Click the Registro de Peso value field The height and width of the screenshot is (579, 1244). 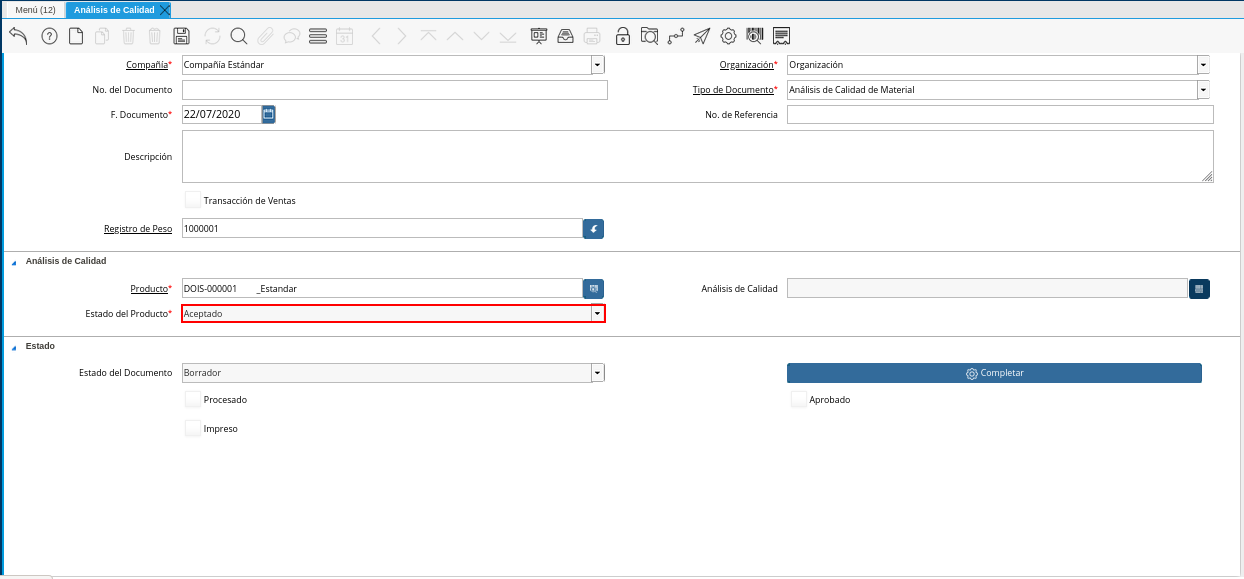pos(382,228)
